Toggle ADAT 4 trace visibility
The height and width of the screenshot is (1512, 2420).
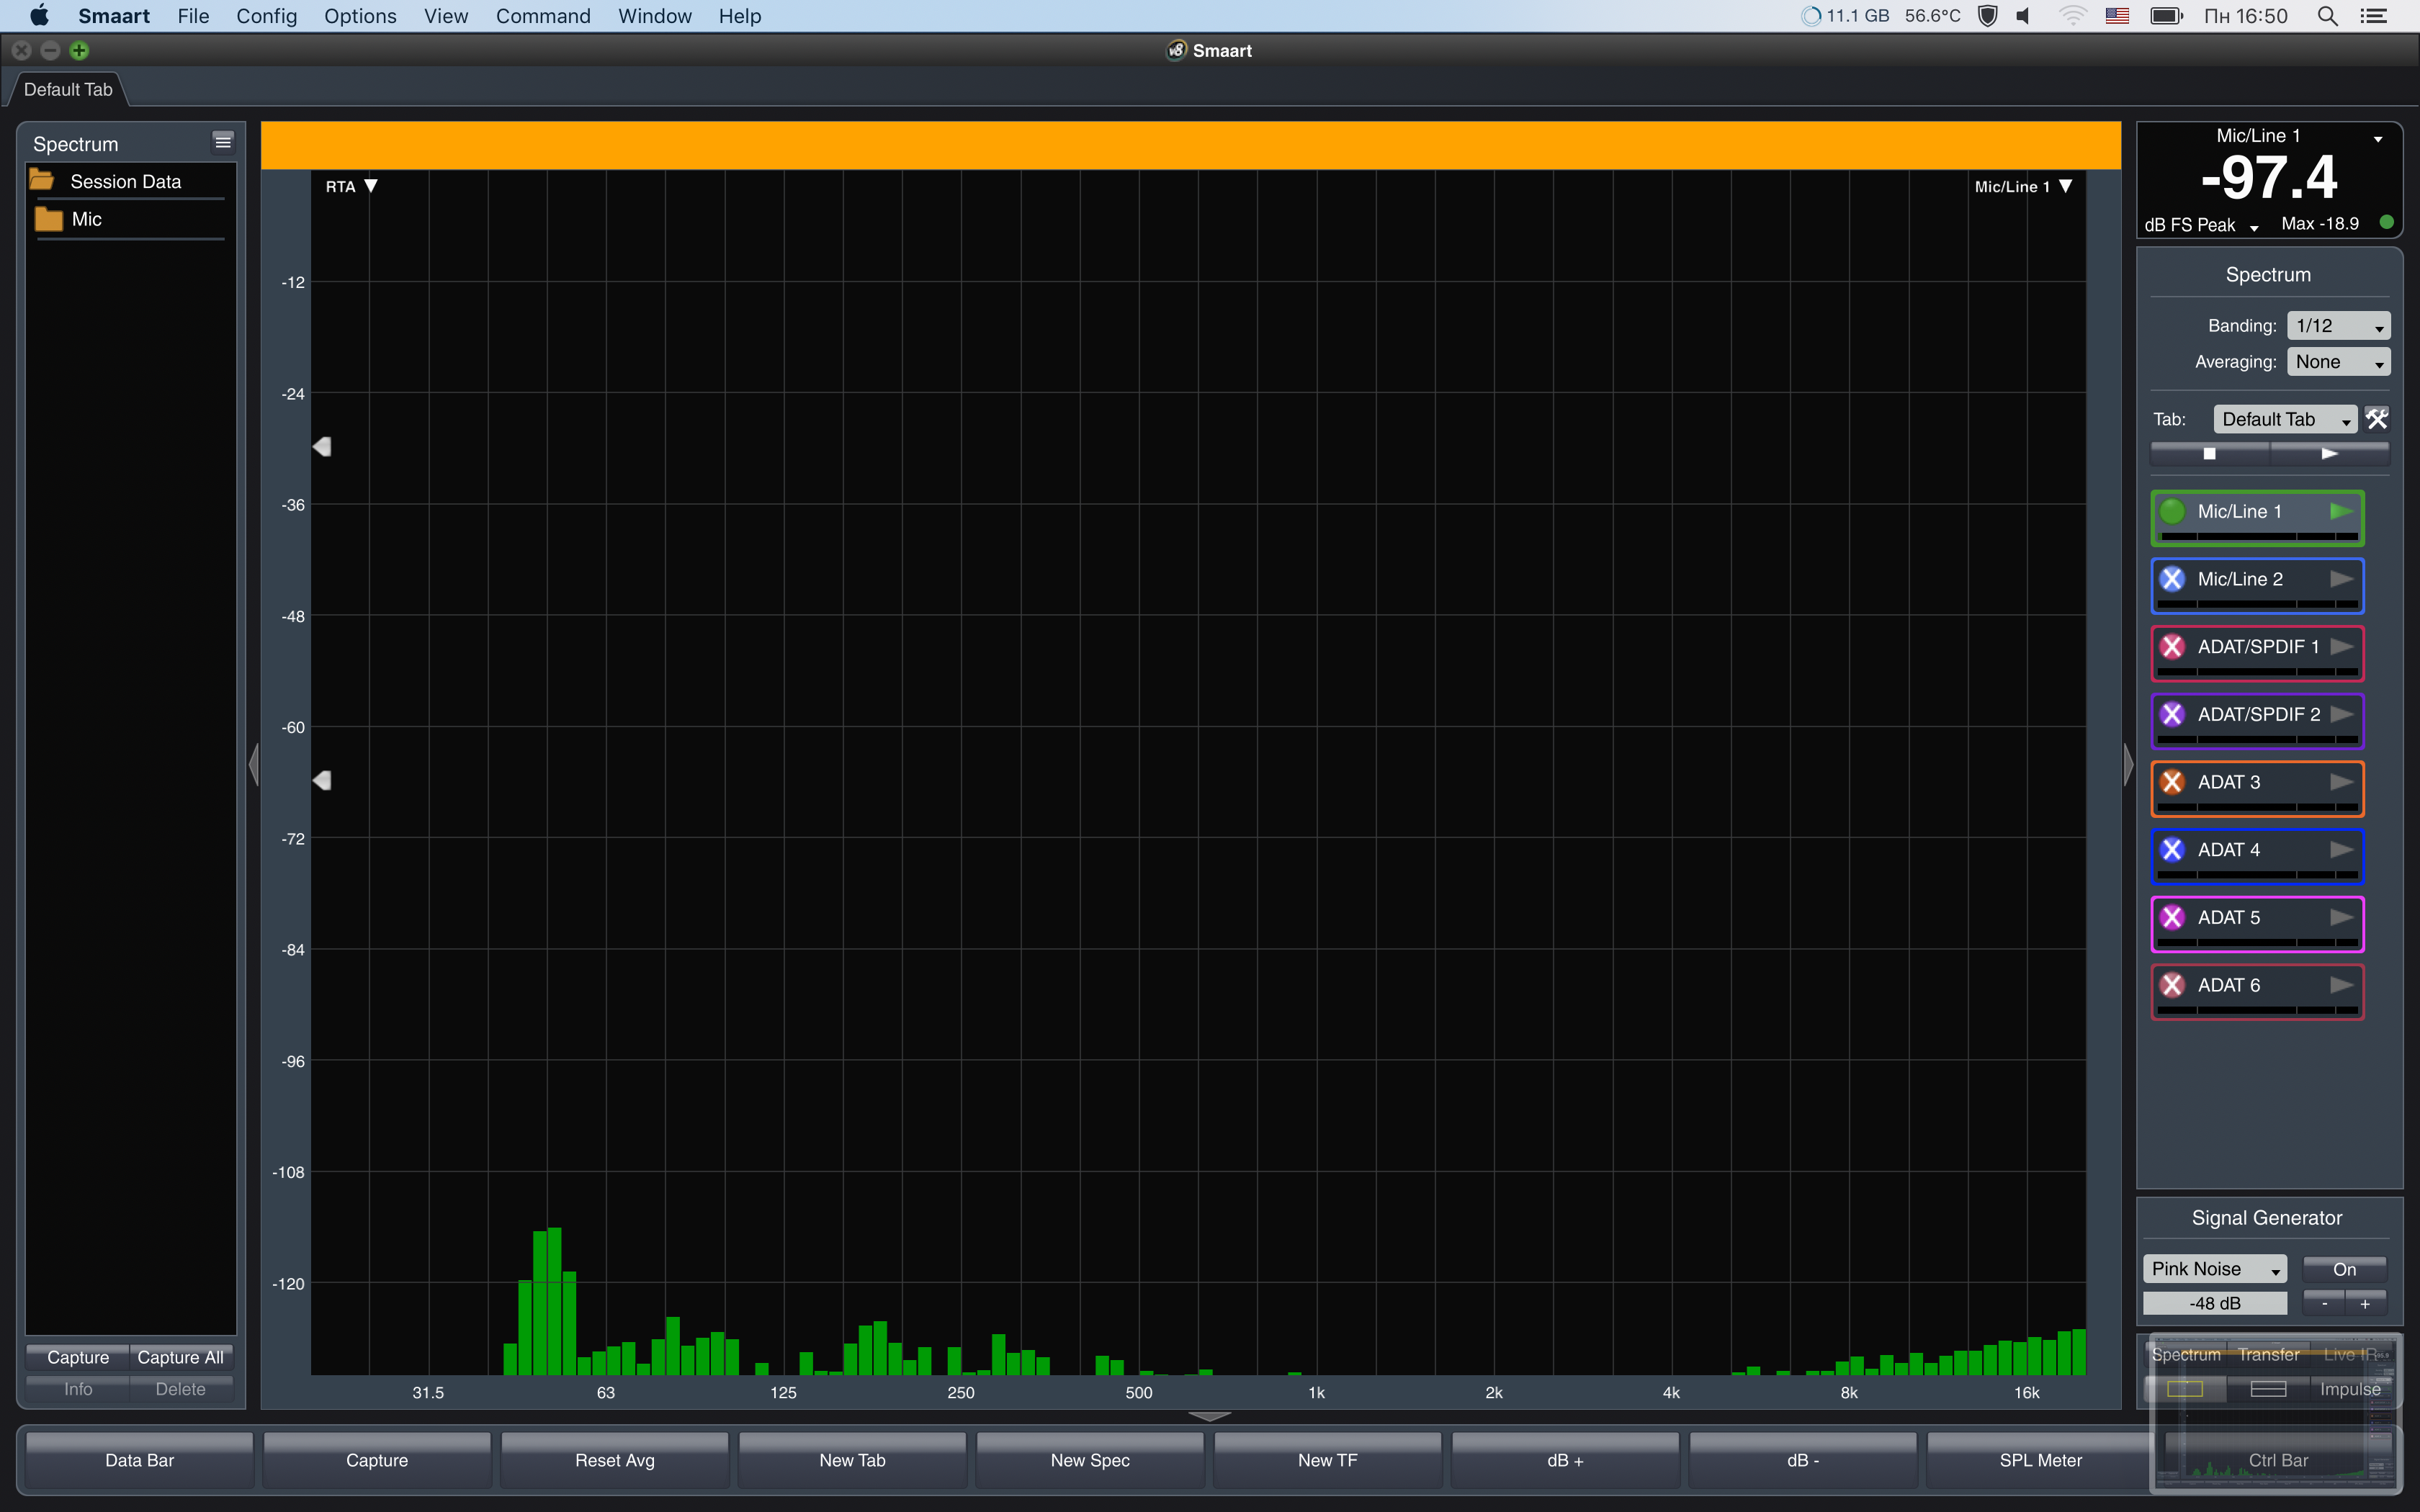click(x=2172, y=850)
